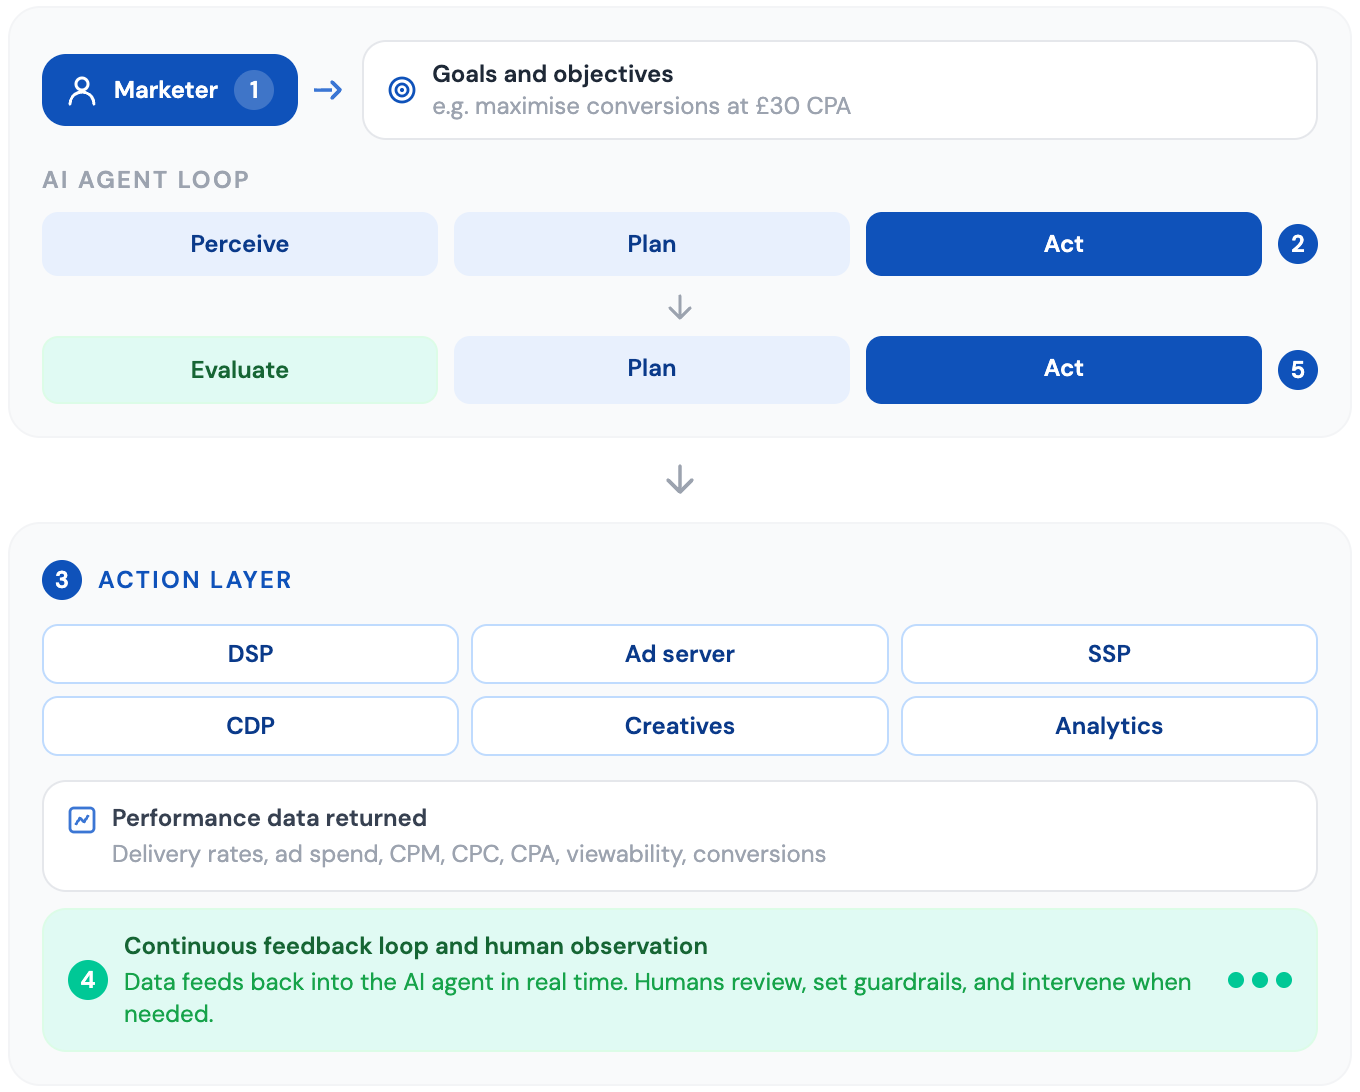Click the target icon beside Goals and objectives
This screenshot has width=1360, height=1092.
(x=402, y=90)
